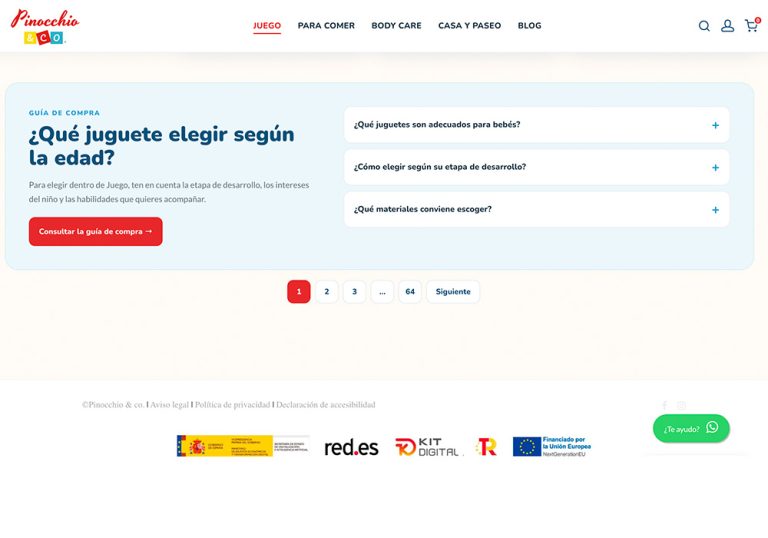Open the '¿Te ayudo?' chat button
The image size is (768, 538).
(691, 429)
